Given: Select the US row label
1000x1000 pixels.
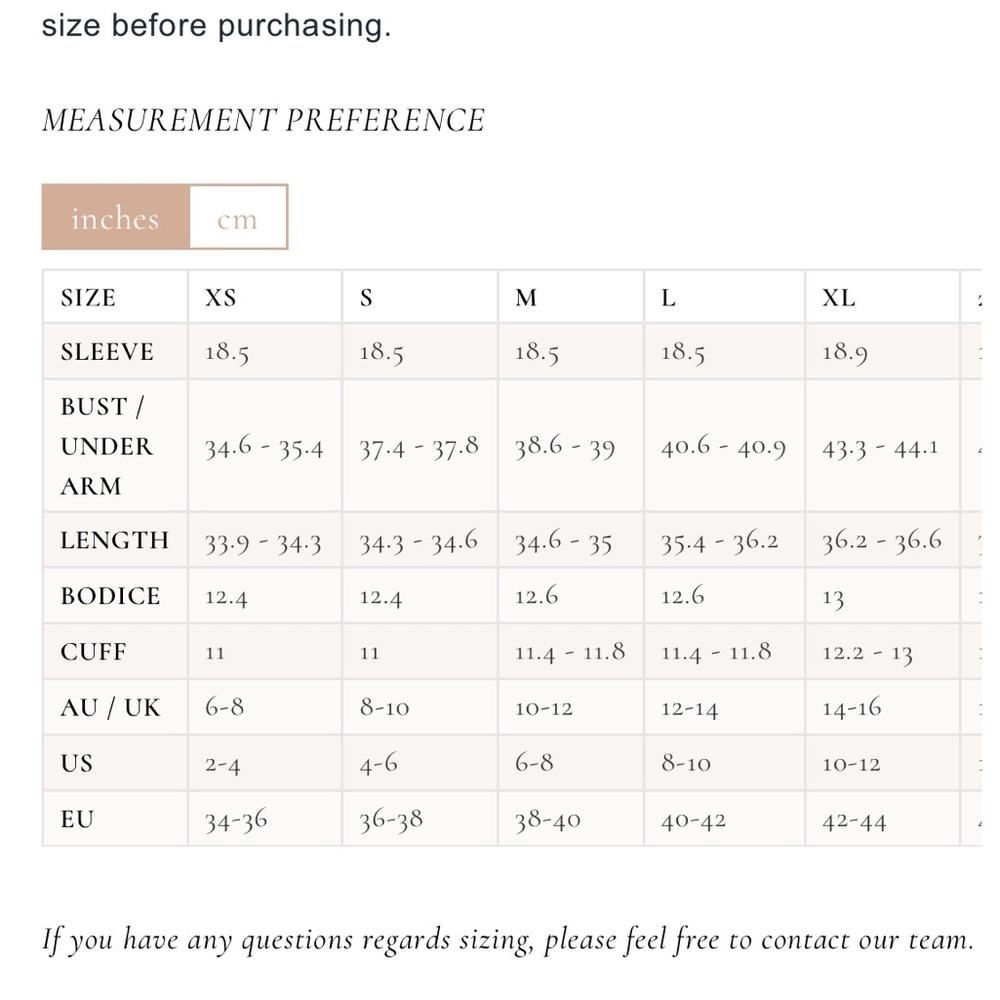Looking at the screenshot, I should click(x=77, y=763).
